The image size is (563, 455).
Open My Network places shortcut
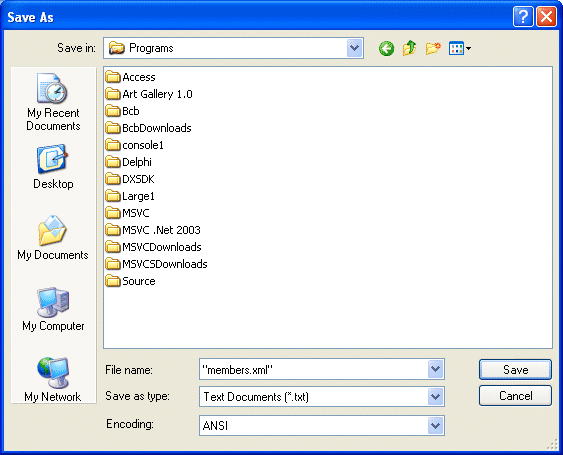coord(53,379)
